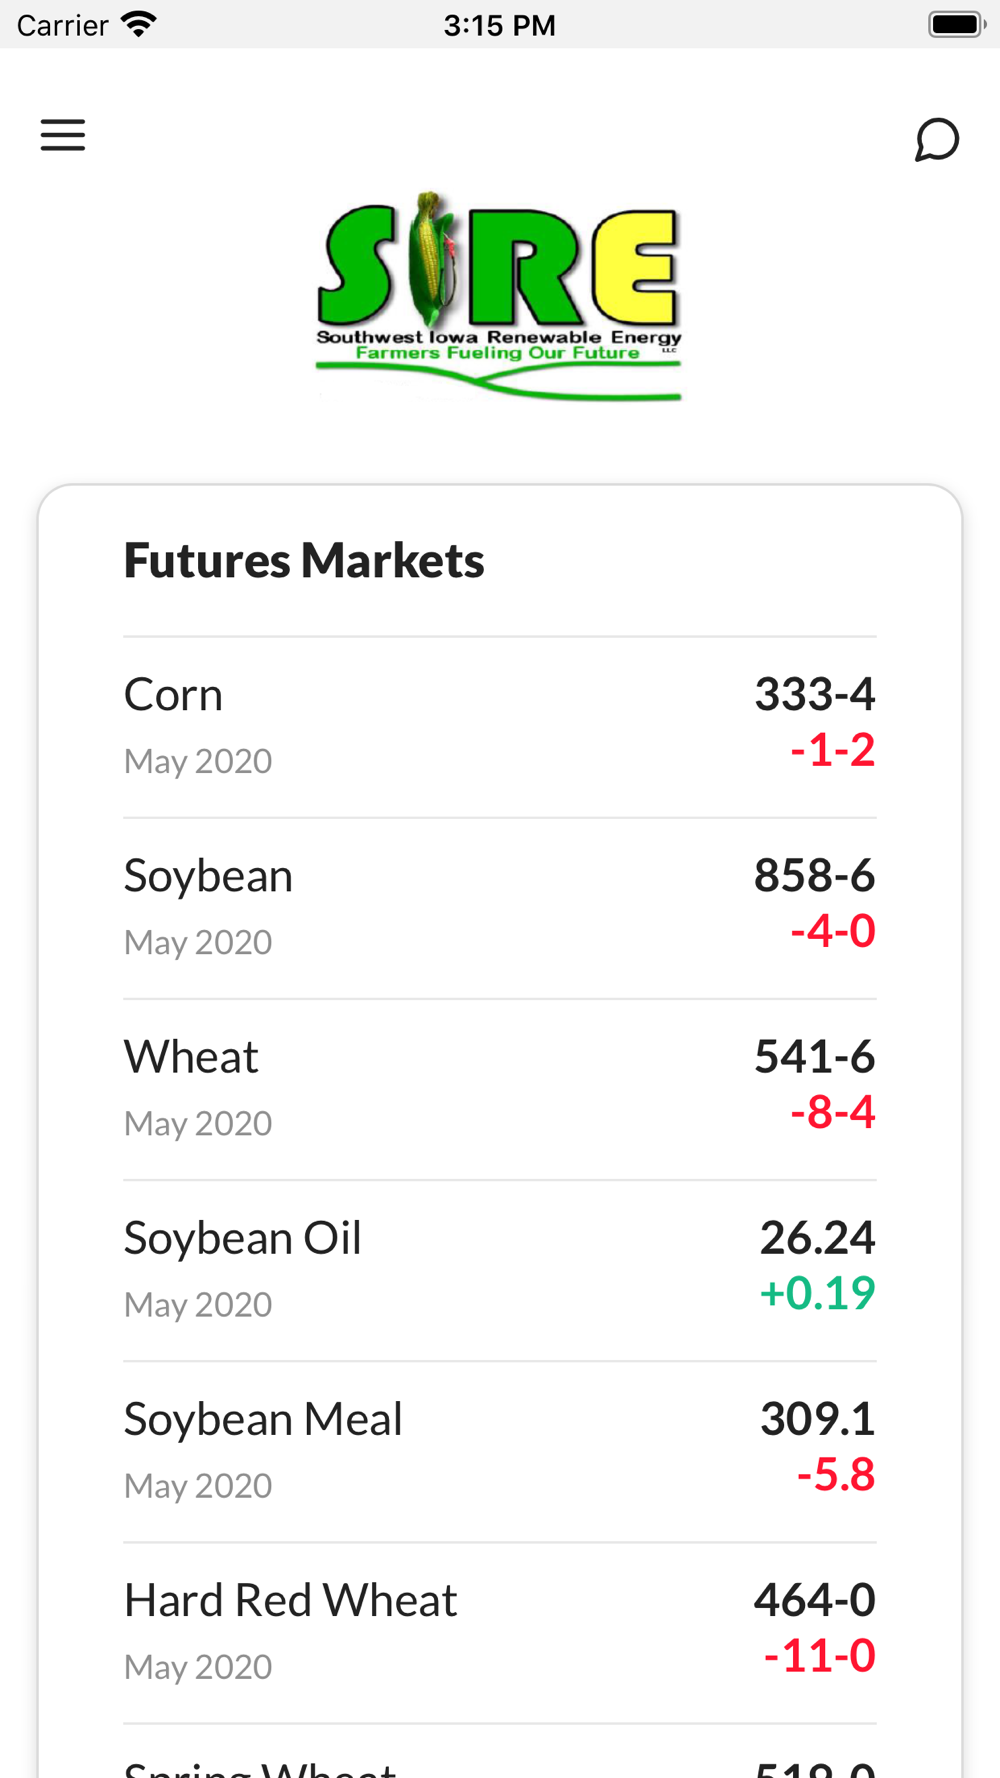Viewport: 1000px width, 1778px height.
Task: Open Hard Red Wheat futures row
Action: click(x=499, y=1632)
